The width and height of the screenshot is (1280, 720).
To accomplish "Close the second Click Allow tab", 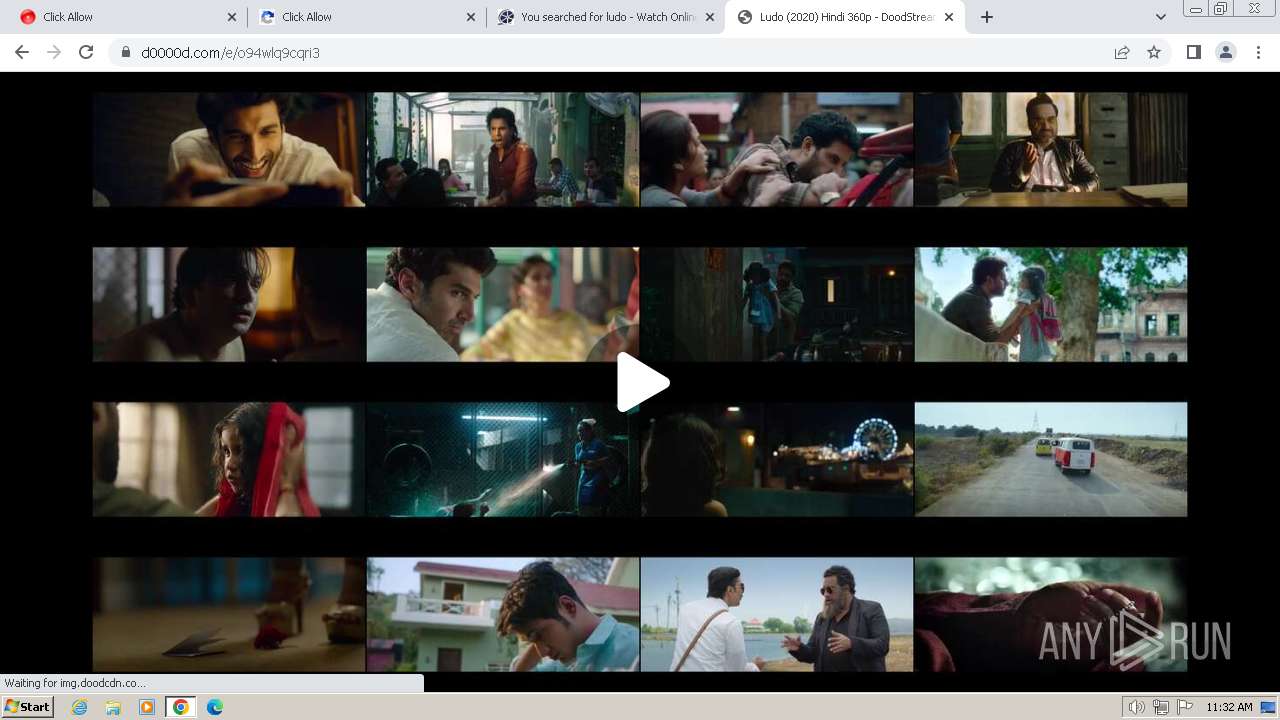I will pos(471,17).
